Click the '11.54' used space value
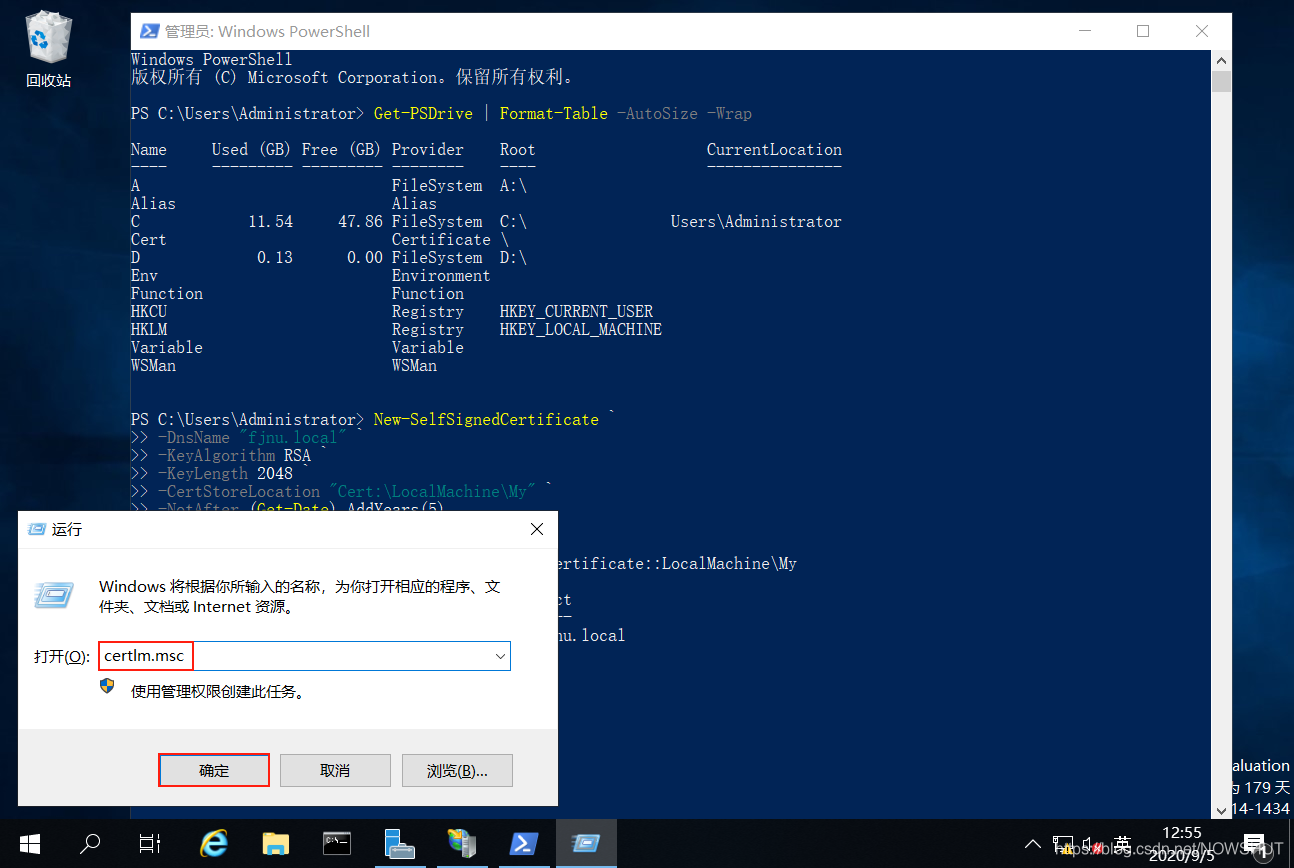This screenshot has height=868, width=1294. click(270, 221)
